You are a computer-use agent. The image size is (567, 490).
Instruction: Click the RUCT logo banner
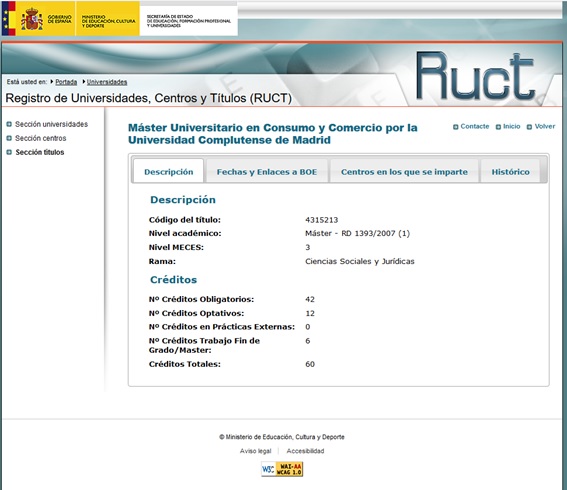pyautogui.click(x=475, y=76)
